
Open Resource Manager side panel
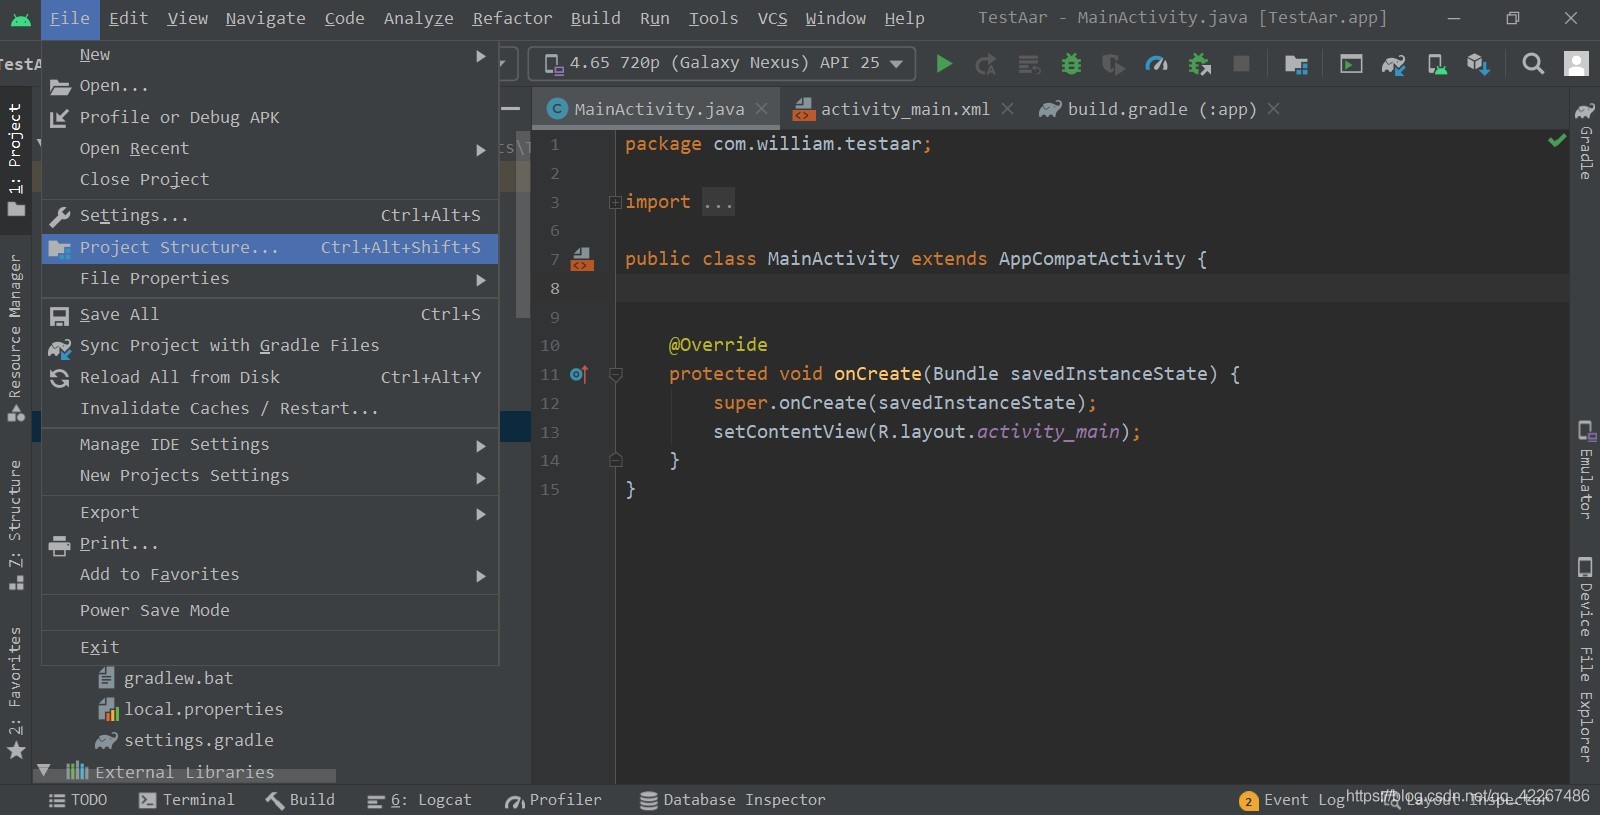pyautogui.click(x=15, y=338)
